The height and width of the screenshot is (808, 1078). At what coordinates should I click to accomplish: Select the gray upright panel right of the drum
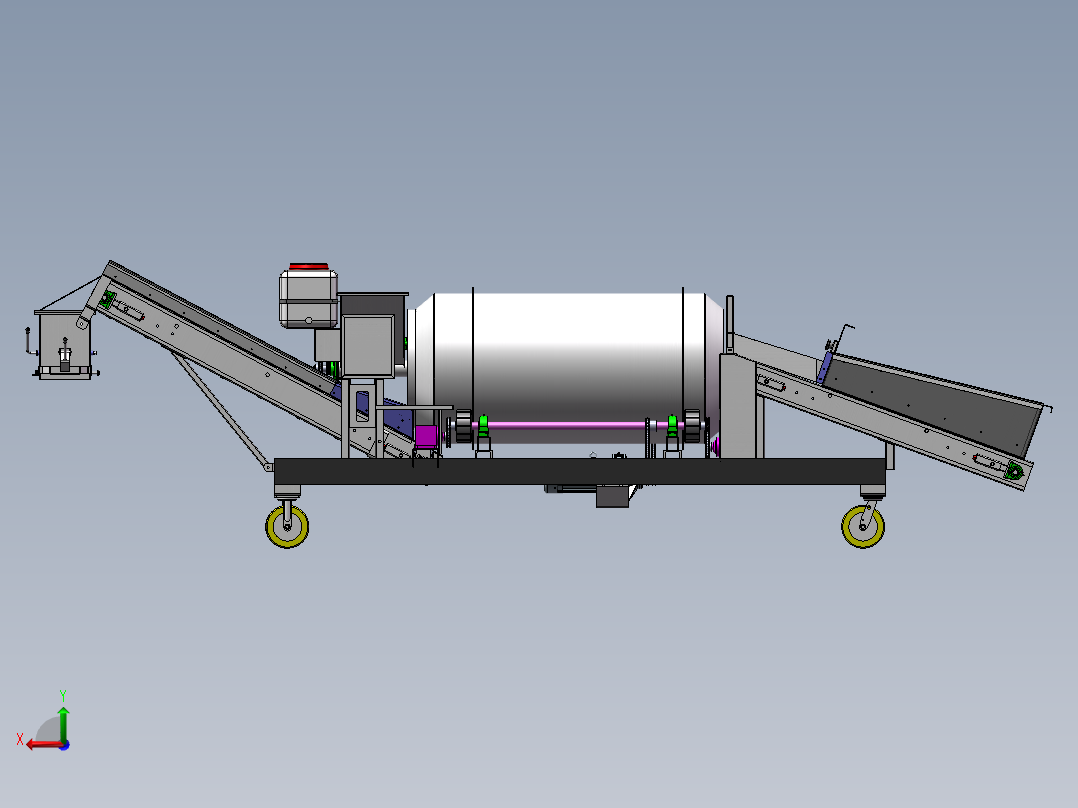738,405
